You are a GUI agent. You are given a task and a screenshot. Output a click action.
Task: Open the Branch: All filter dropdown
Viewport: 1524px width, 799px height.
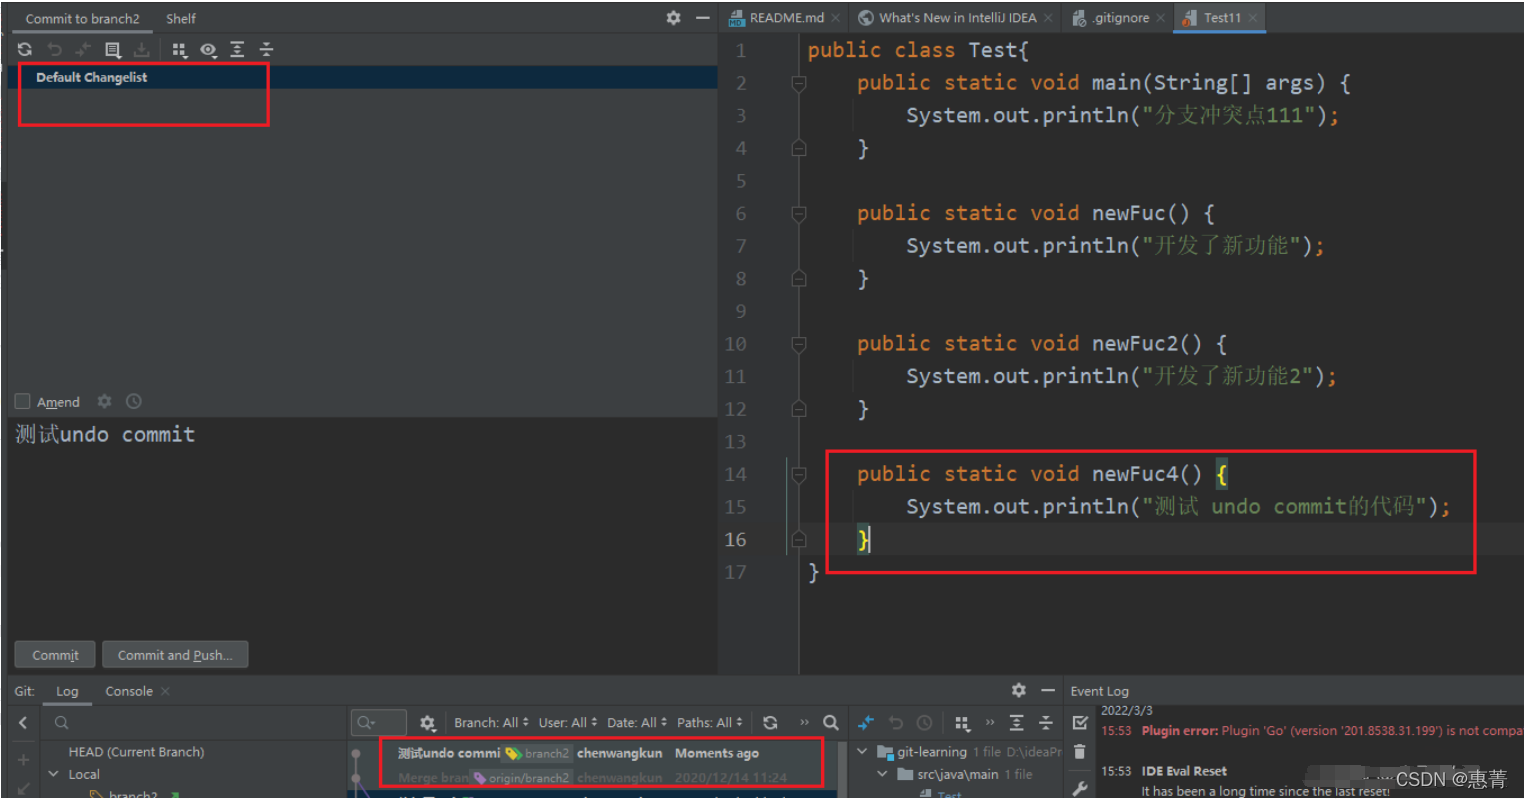(x=491, y=722)
